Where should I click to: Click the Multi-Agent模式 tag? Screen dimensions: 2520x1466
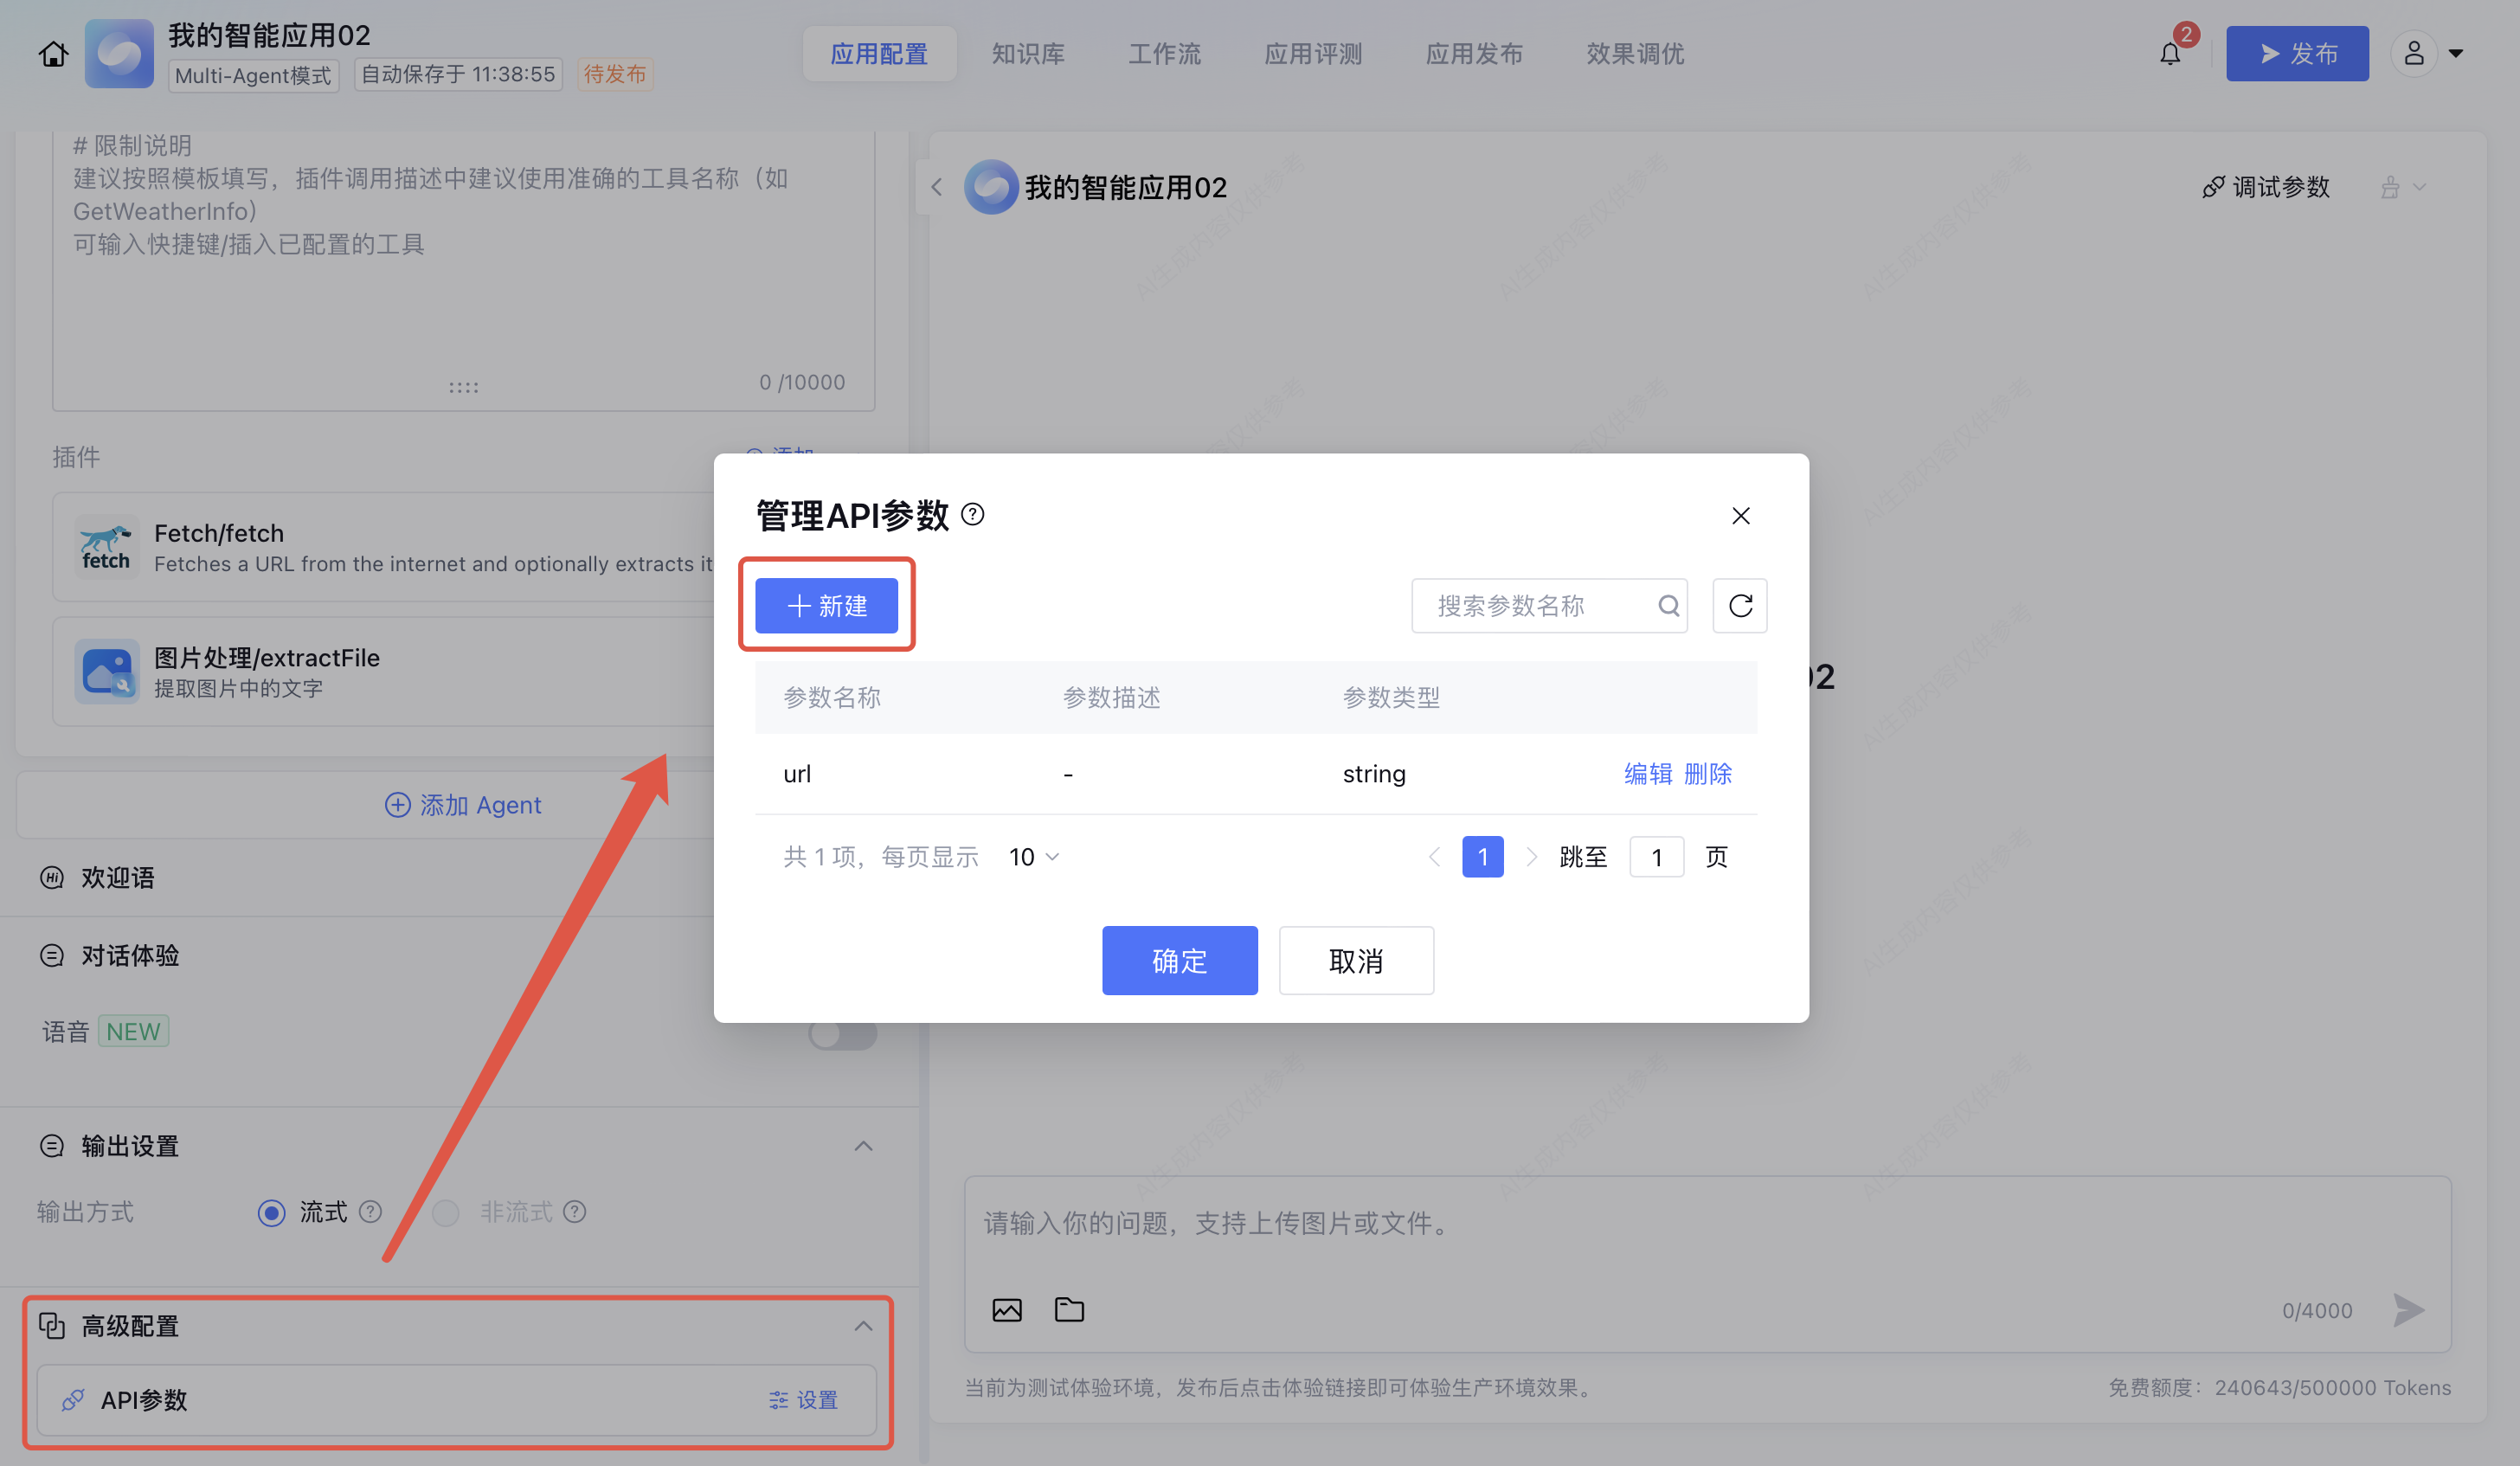point(253,75)
